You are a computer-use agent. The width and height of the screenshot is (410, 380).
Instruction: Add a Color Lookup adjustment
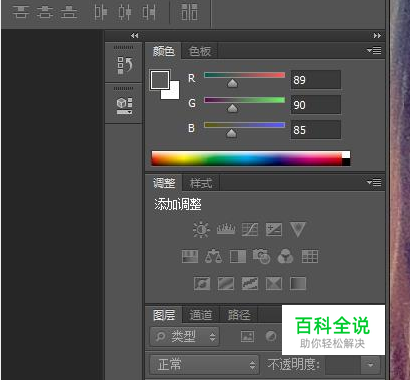310,257
